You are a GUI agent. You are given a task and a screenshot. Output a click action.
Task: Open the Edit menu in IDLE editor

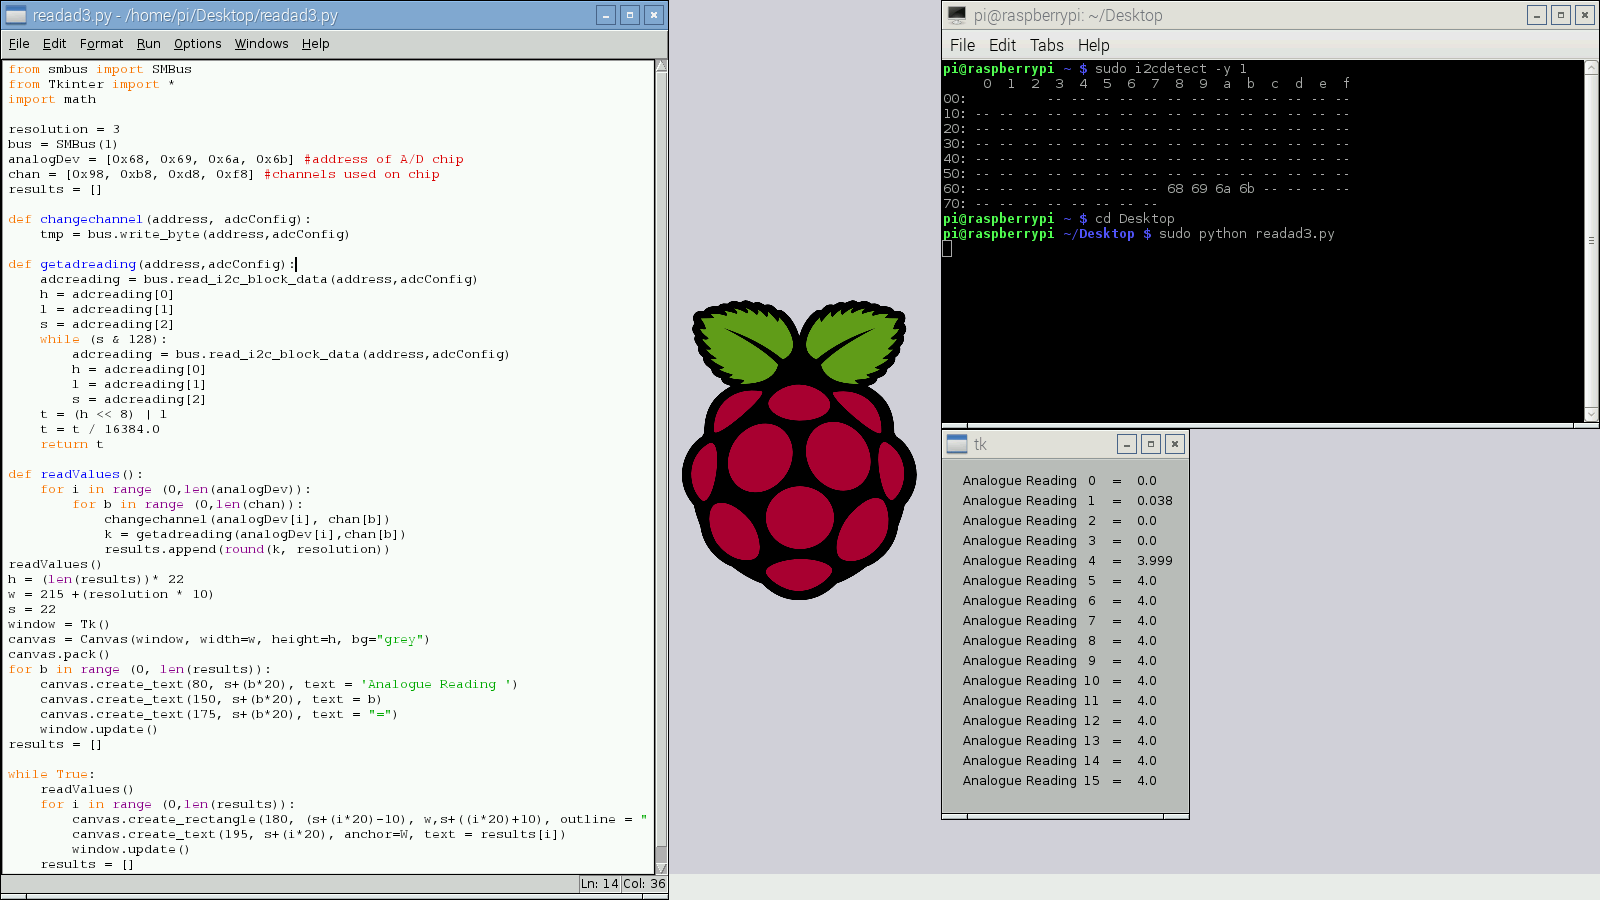54,44
